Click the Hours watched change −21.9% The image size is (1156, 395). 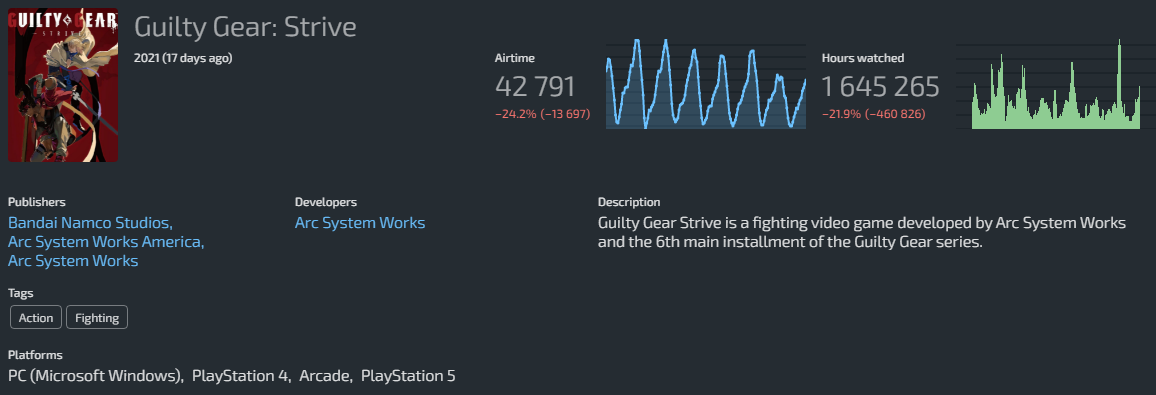[842, 114]
